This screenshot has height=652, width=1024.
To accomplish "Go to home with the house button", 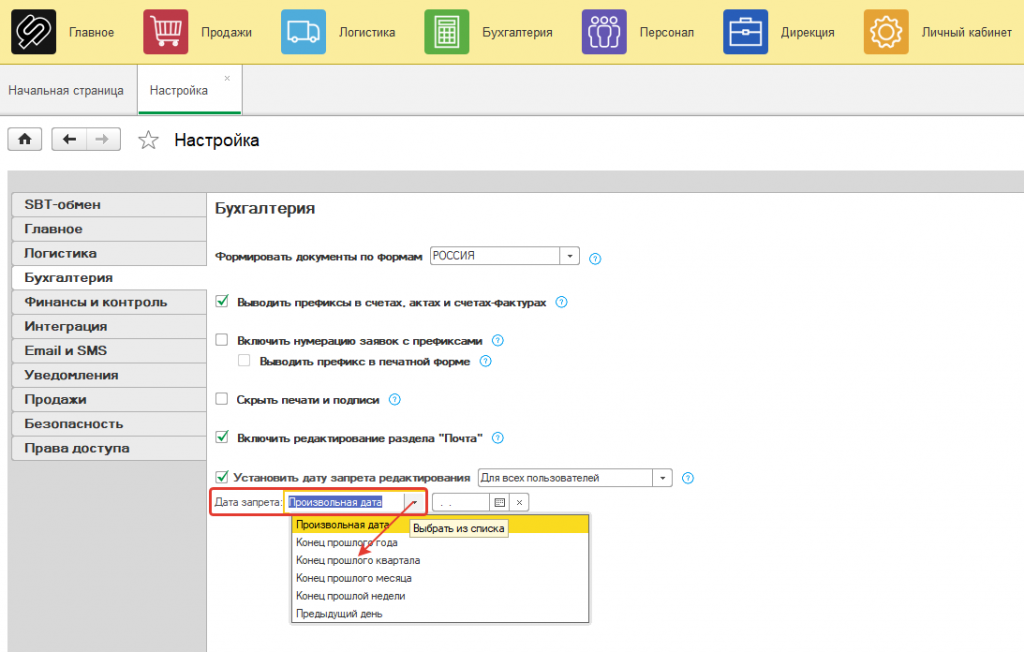I will (x=25, y=139).
